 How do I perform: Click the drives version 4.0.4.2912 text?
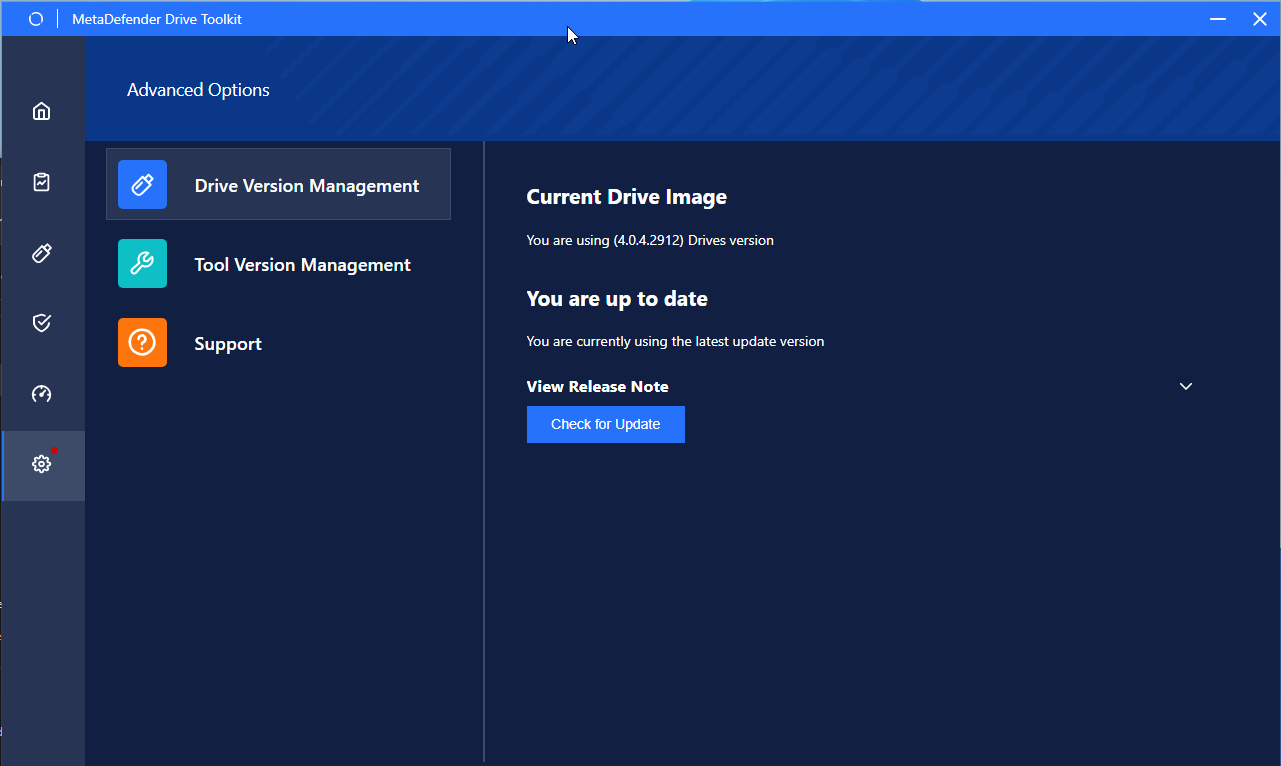pos(650,240)
